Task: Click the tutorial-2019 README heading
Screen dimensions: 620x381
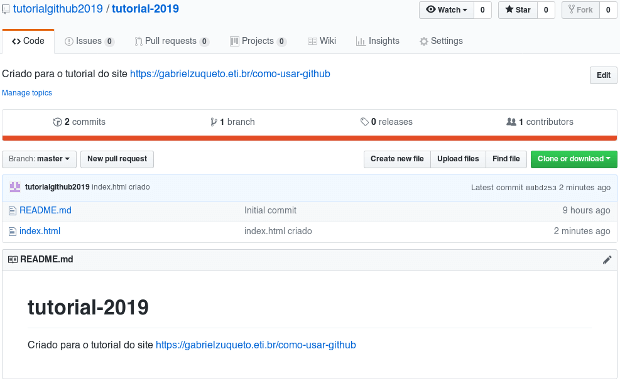Action: pos(88,307)
